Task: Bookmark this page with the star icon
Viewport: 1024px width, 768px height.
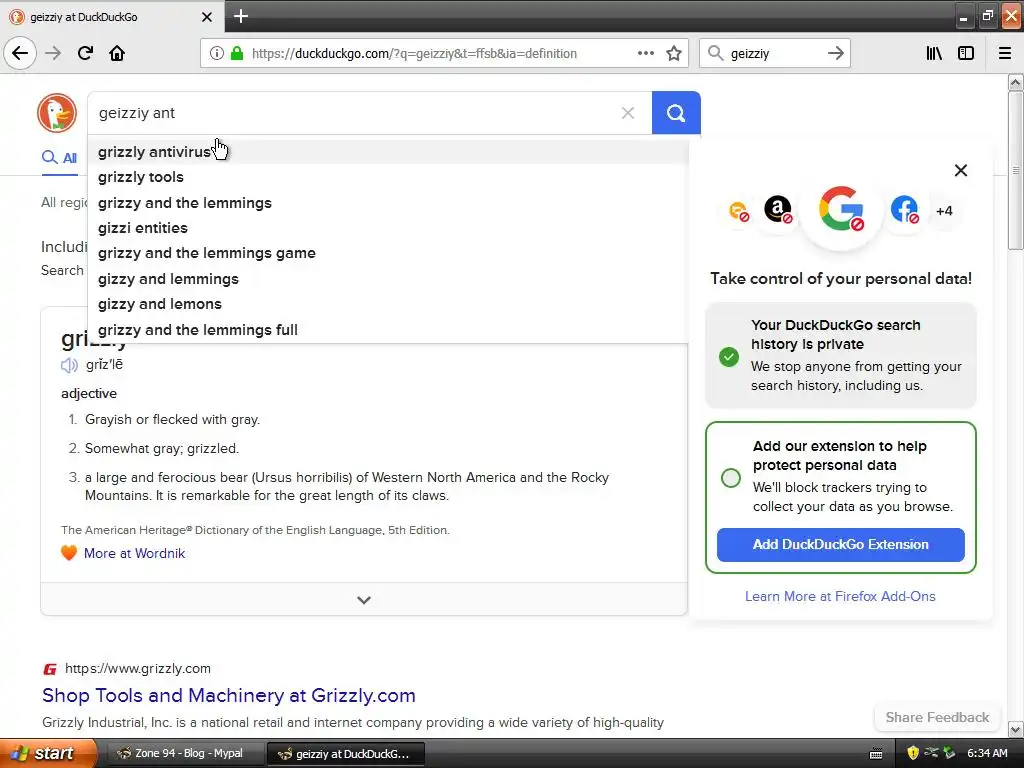Action: [674, 53]
